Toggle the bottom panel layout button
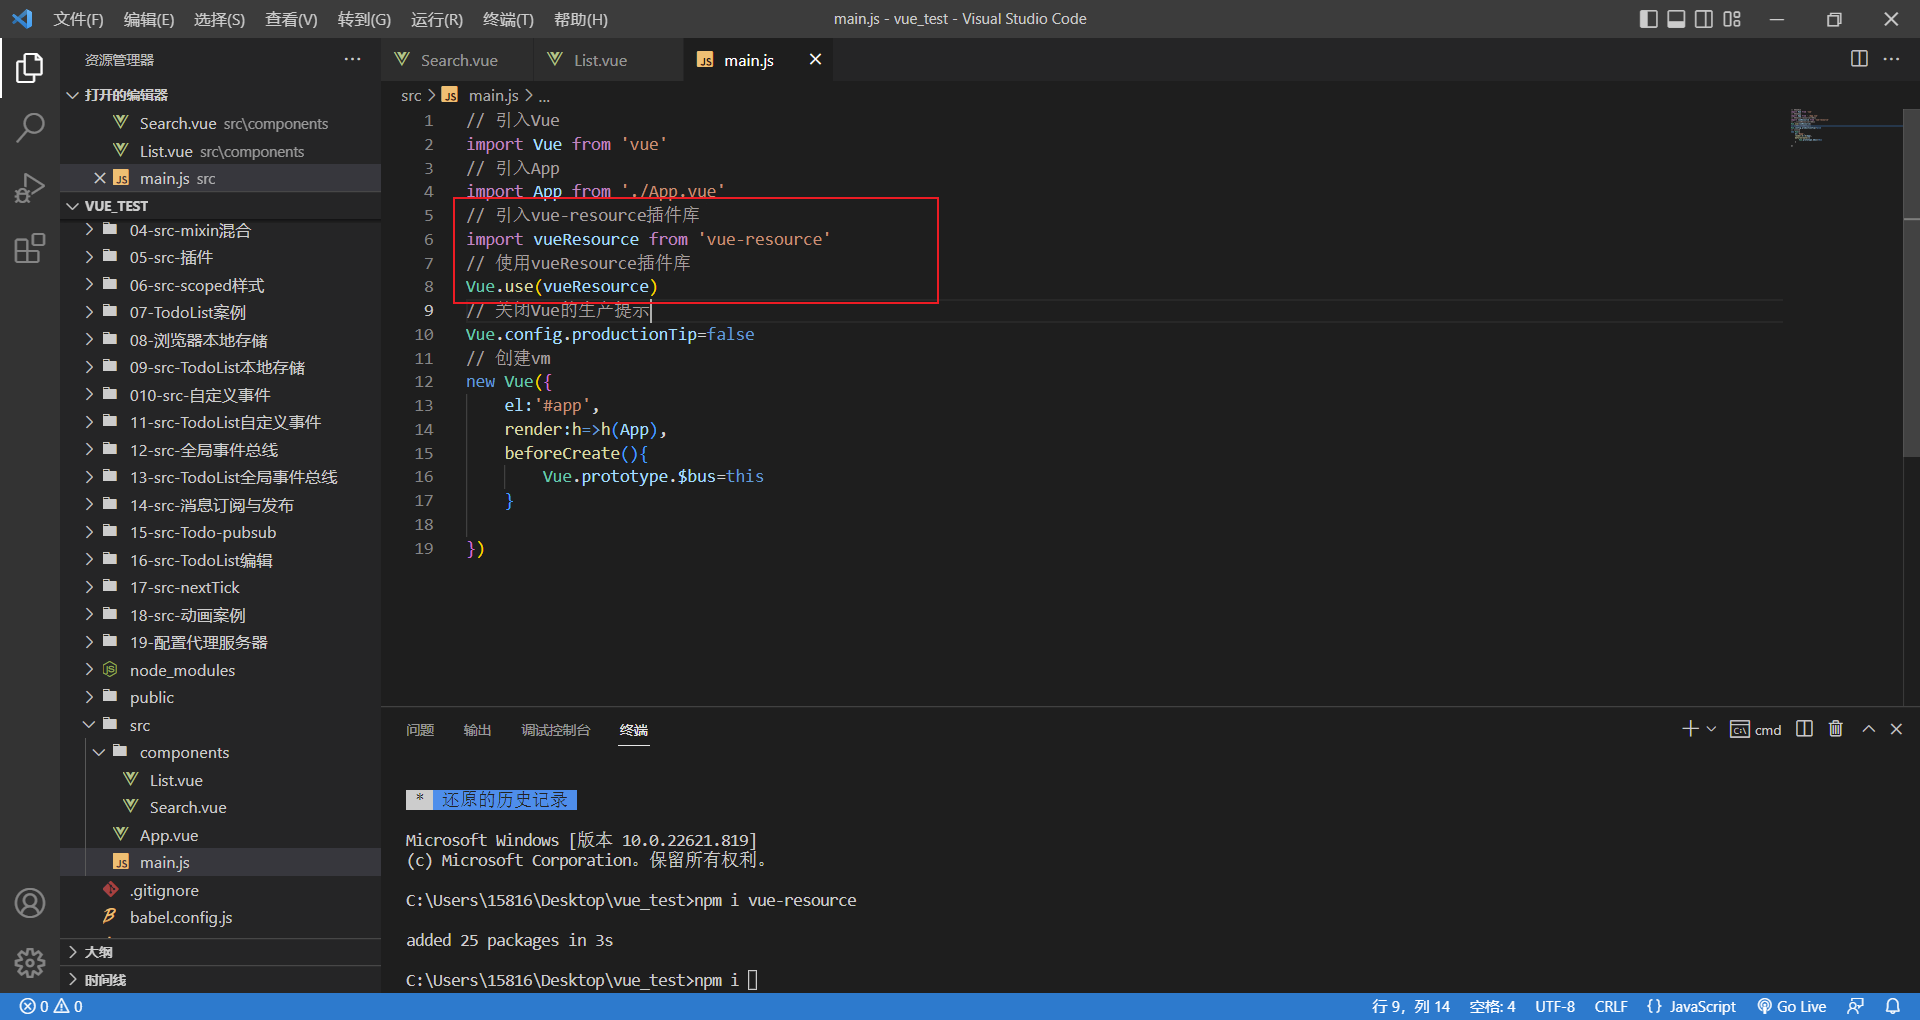The image size is (1920, 1020). 1676,19
